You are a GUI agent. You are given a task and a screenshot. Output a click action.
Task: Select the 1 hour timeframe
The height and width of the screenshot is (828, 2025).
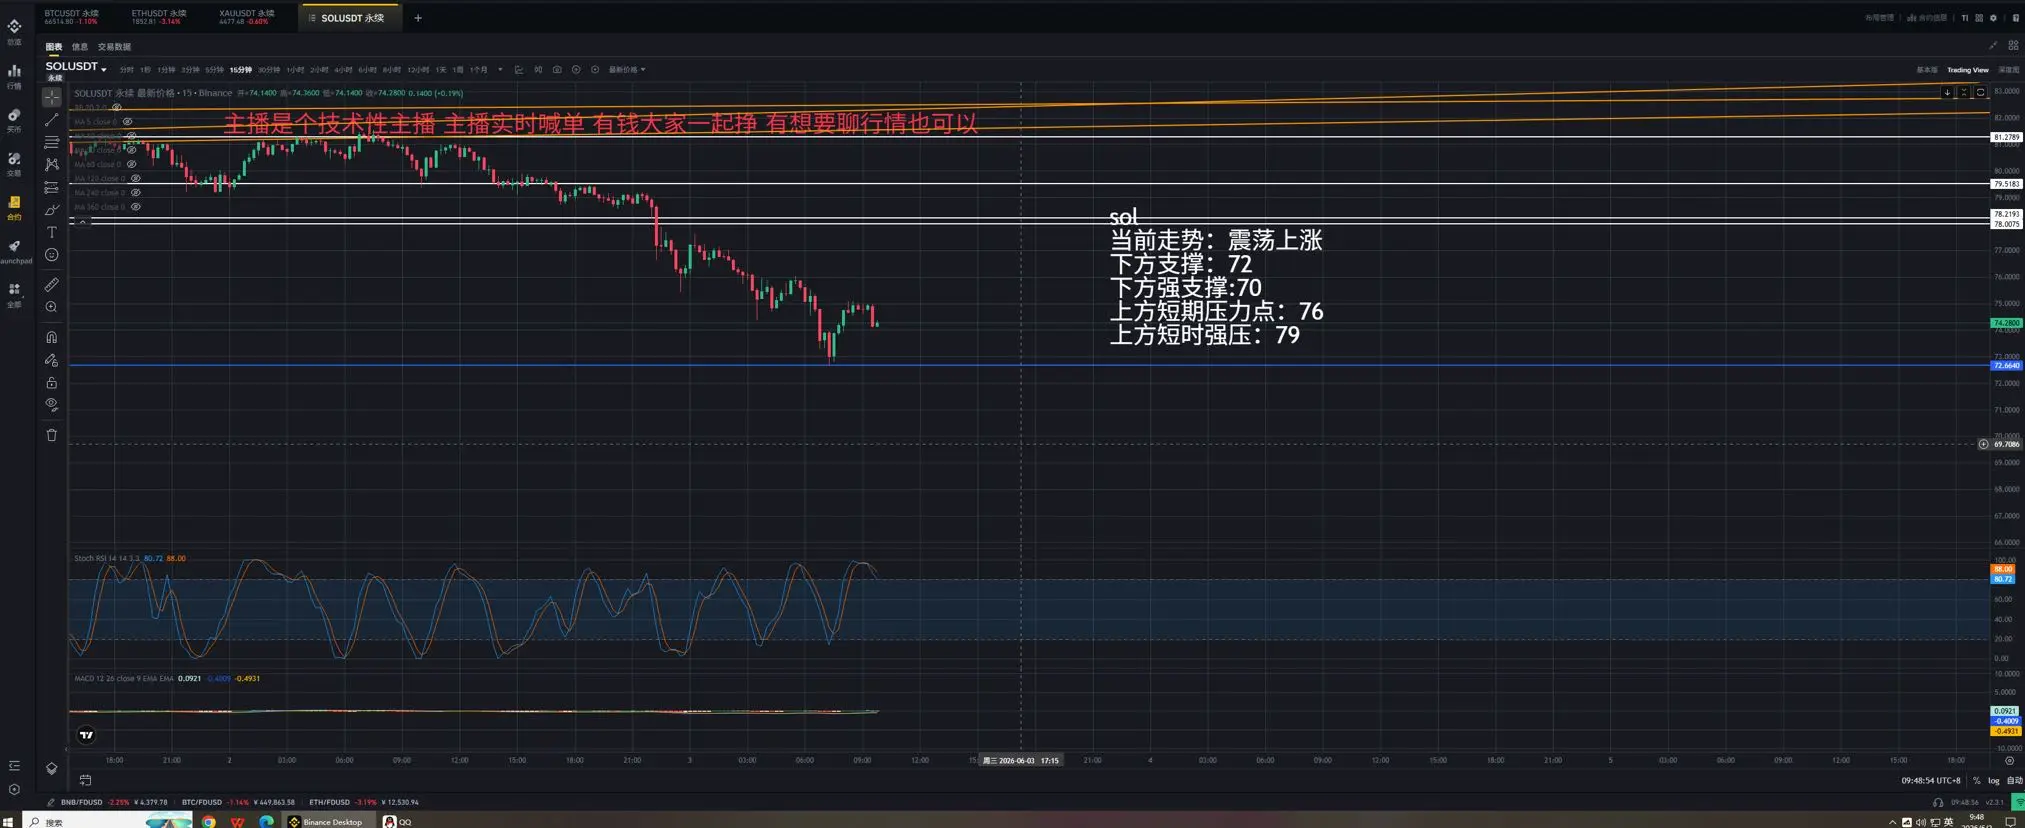[295, 70]
